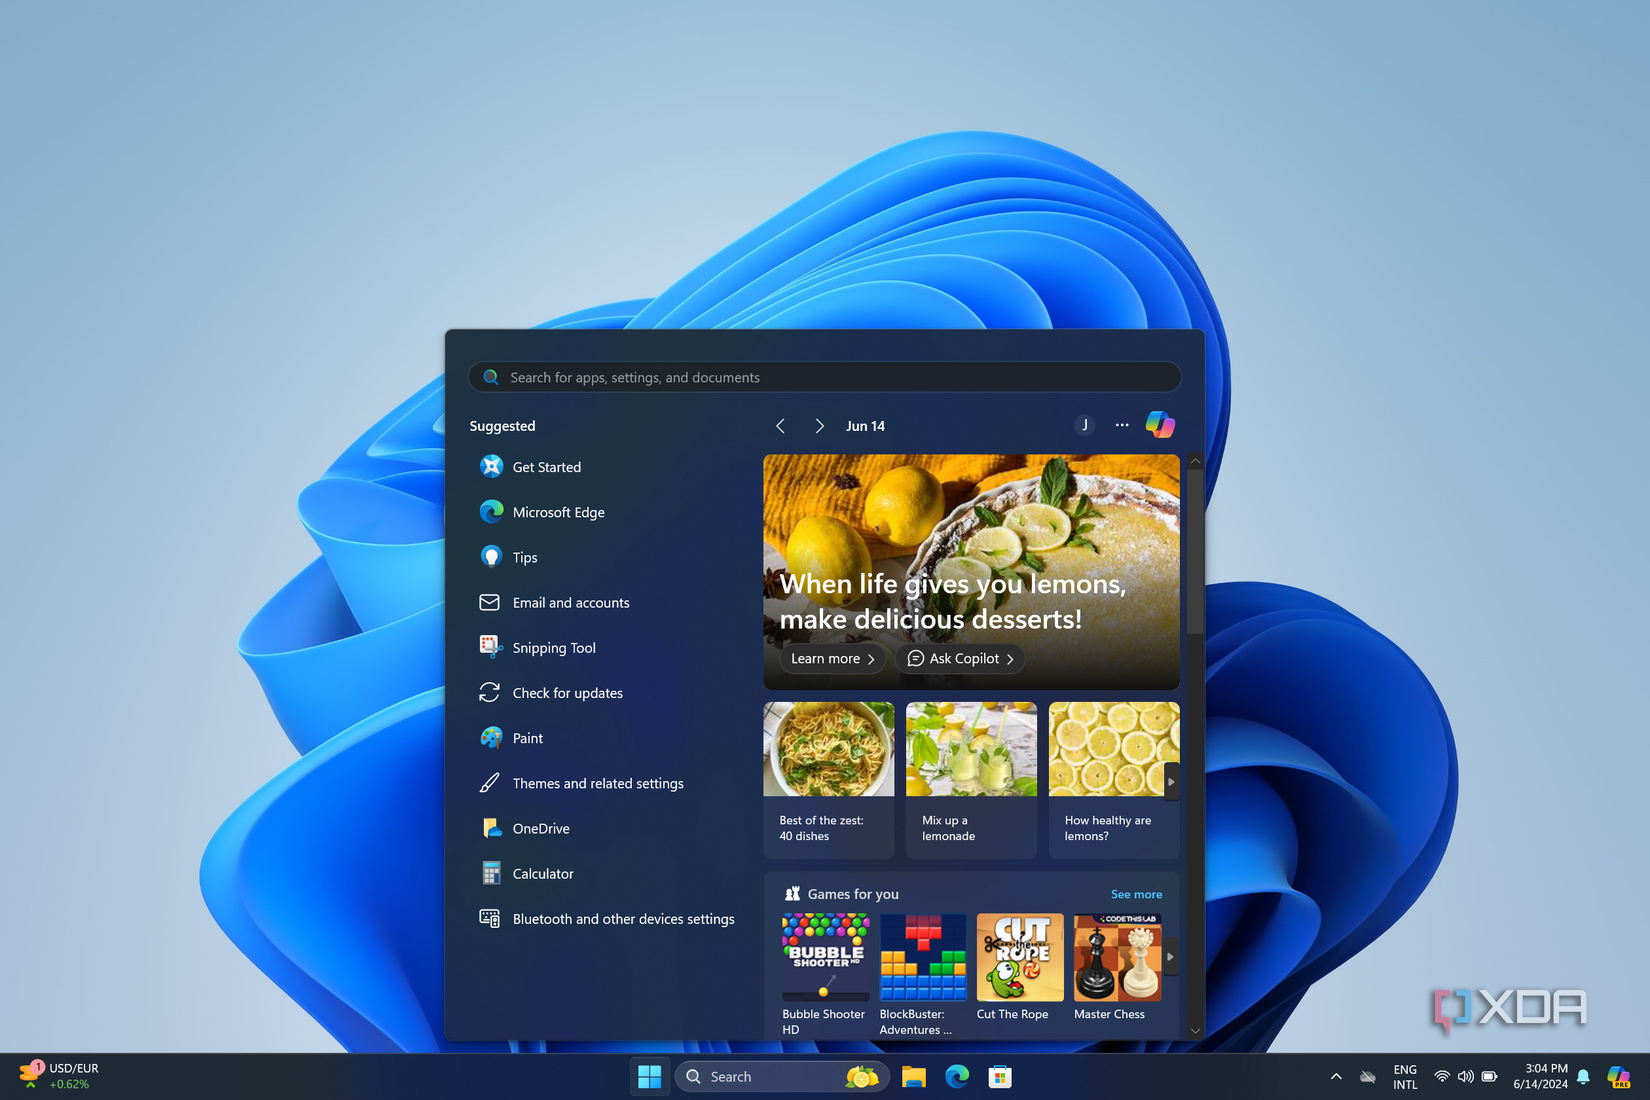Open File Explorer from the taskbar

913,1077
